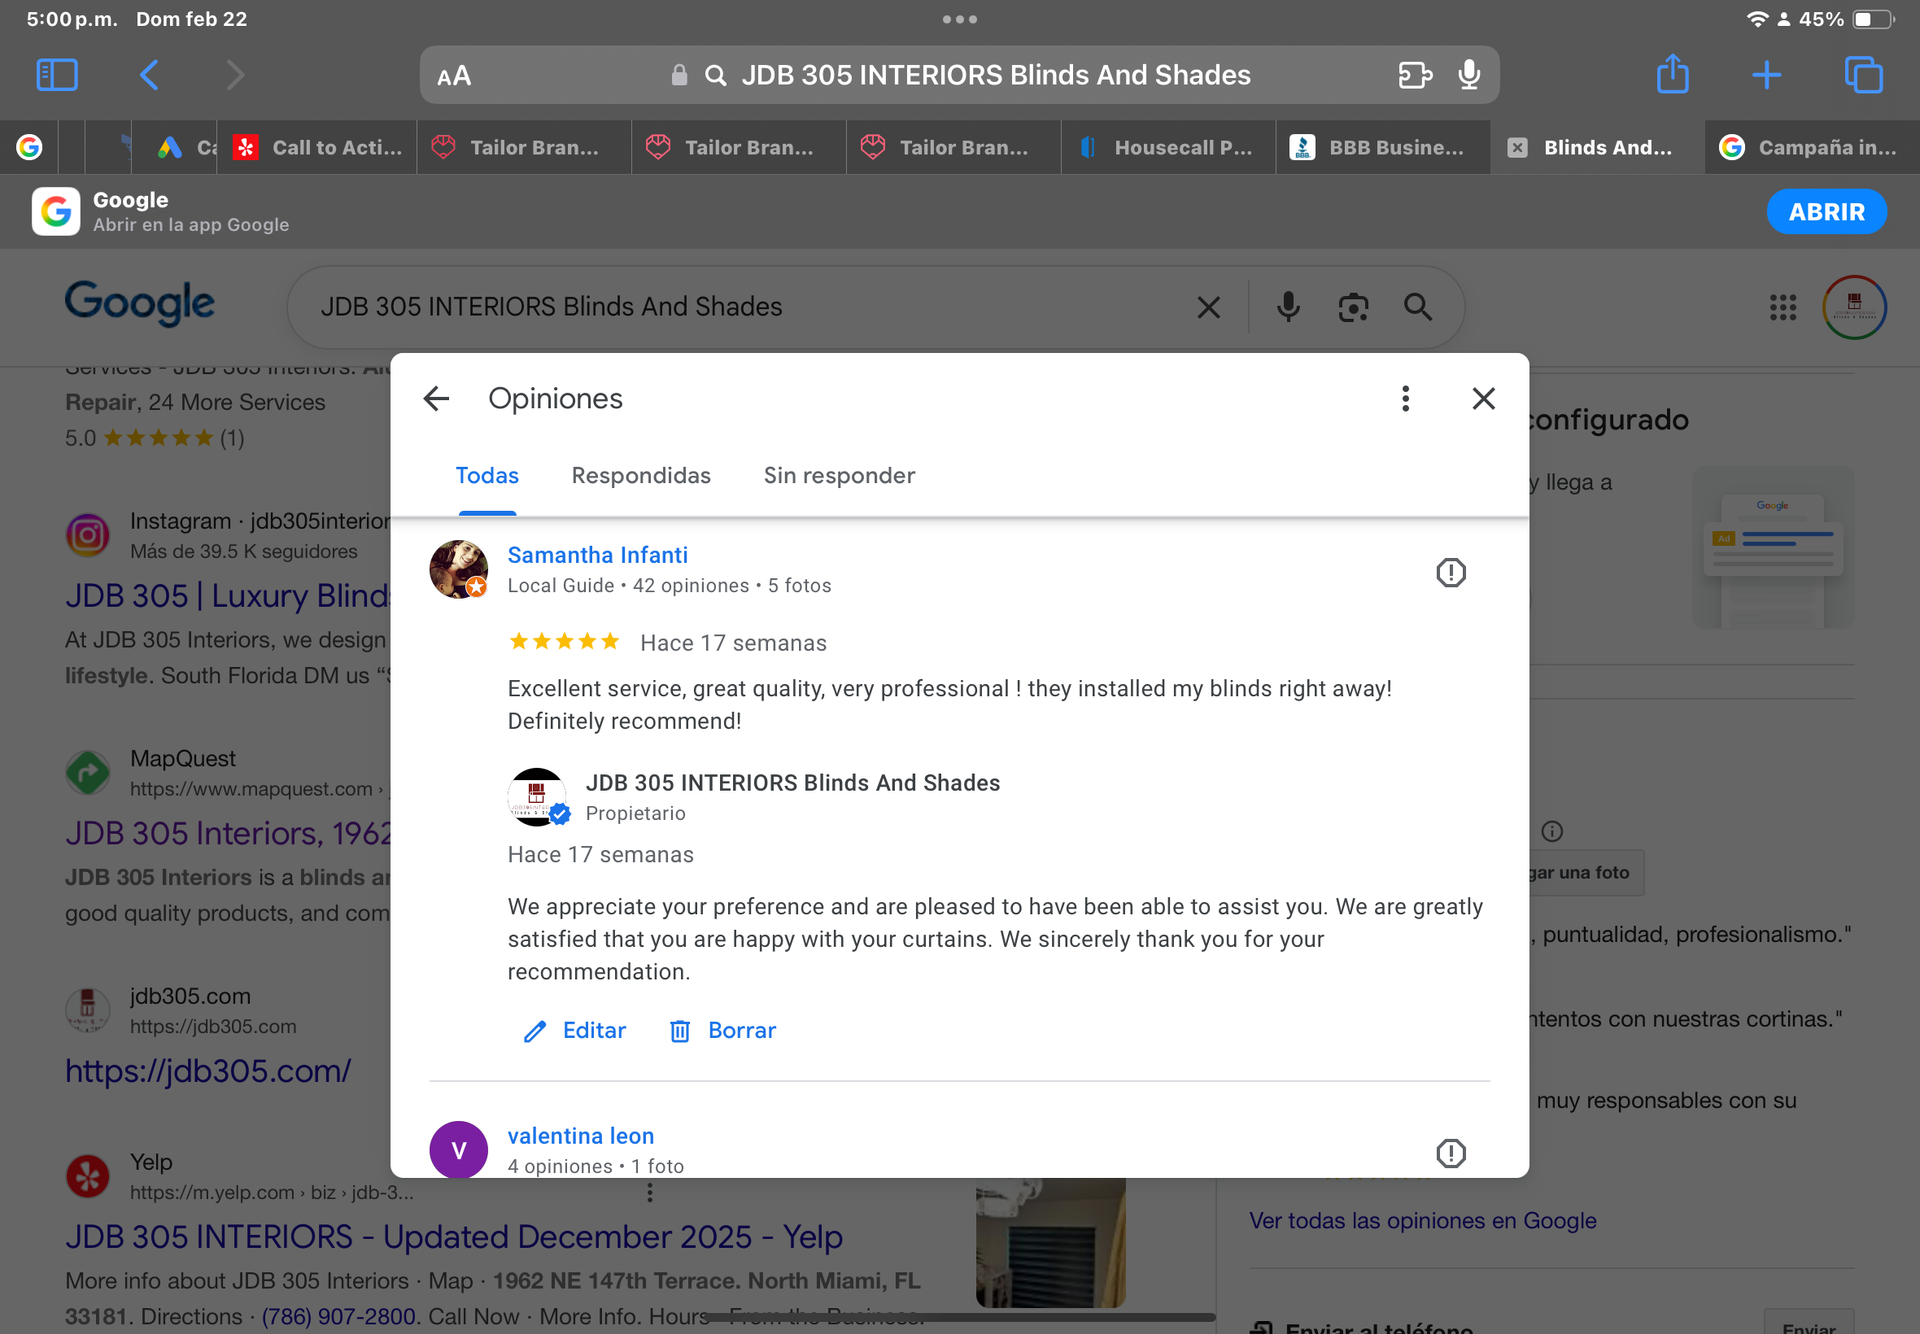1920x1334 pixels.
Task: Go back using Safari's back arrow
Action: [x=149, y=75]
